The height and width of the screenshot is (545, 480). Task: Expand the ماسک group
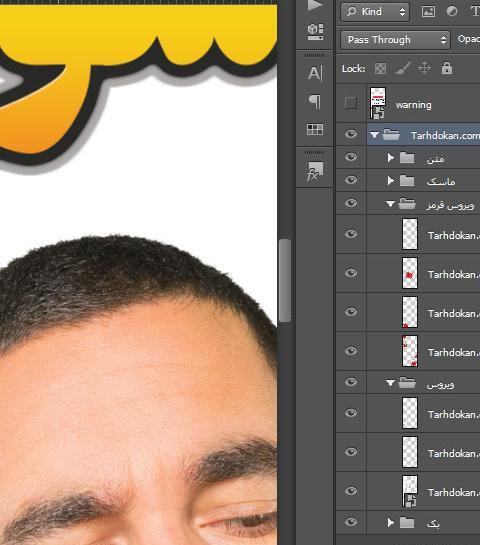pyautogui.click(x=391, y=181)
